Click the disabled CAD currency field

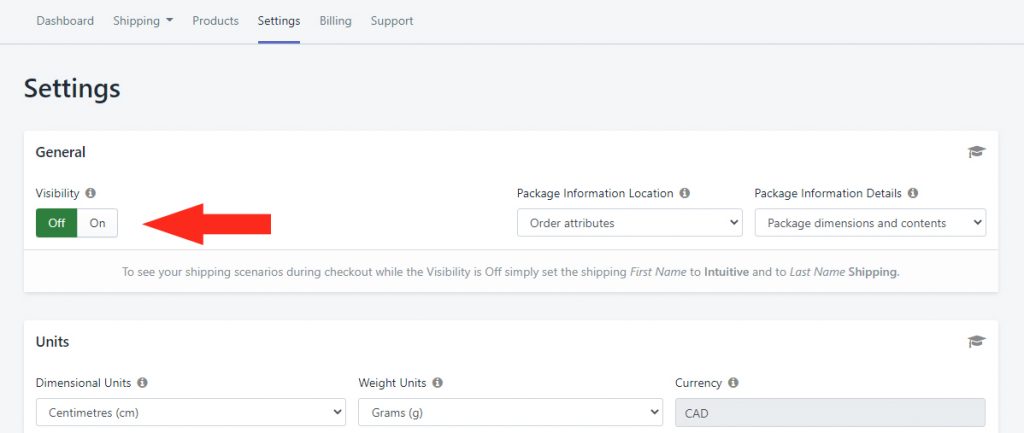tap(830, 413)
